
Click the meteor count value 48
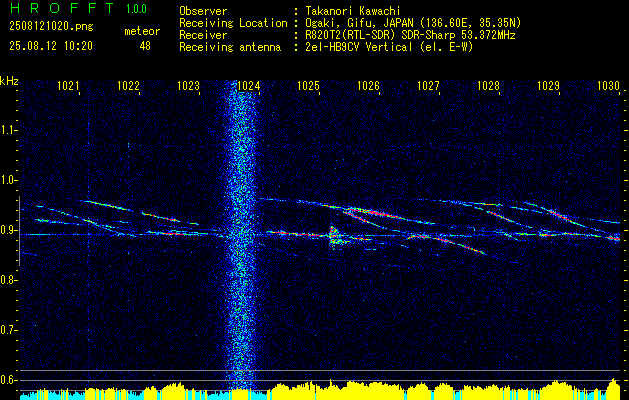[145, 46]
